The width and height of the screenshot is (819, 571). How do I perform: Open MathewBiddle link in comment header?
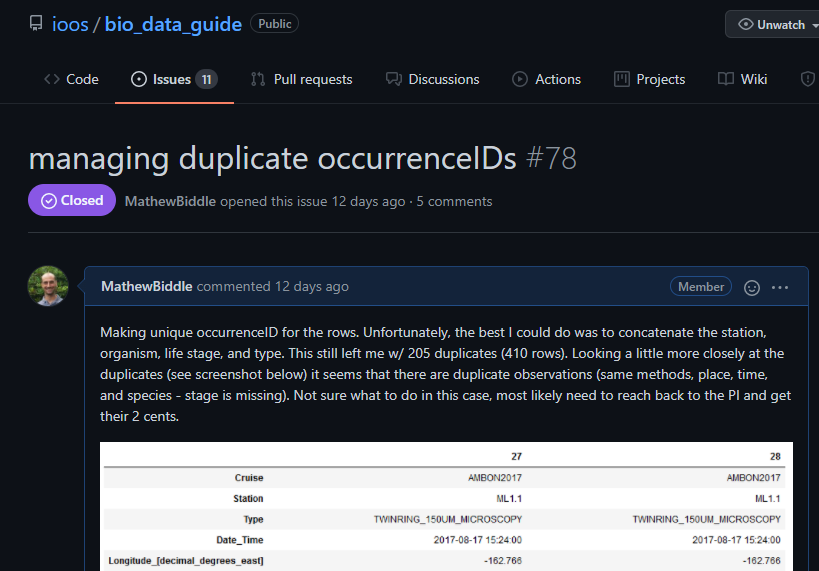click(147, 287)
